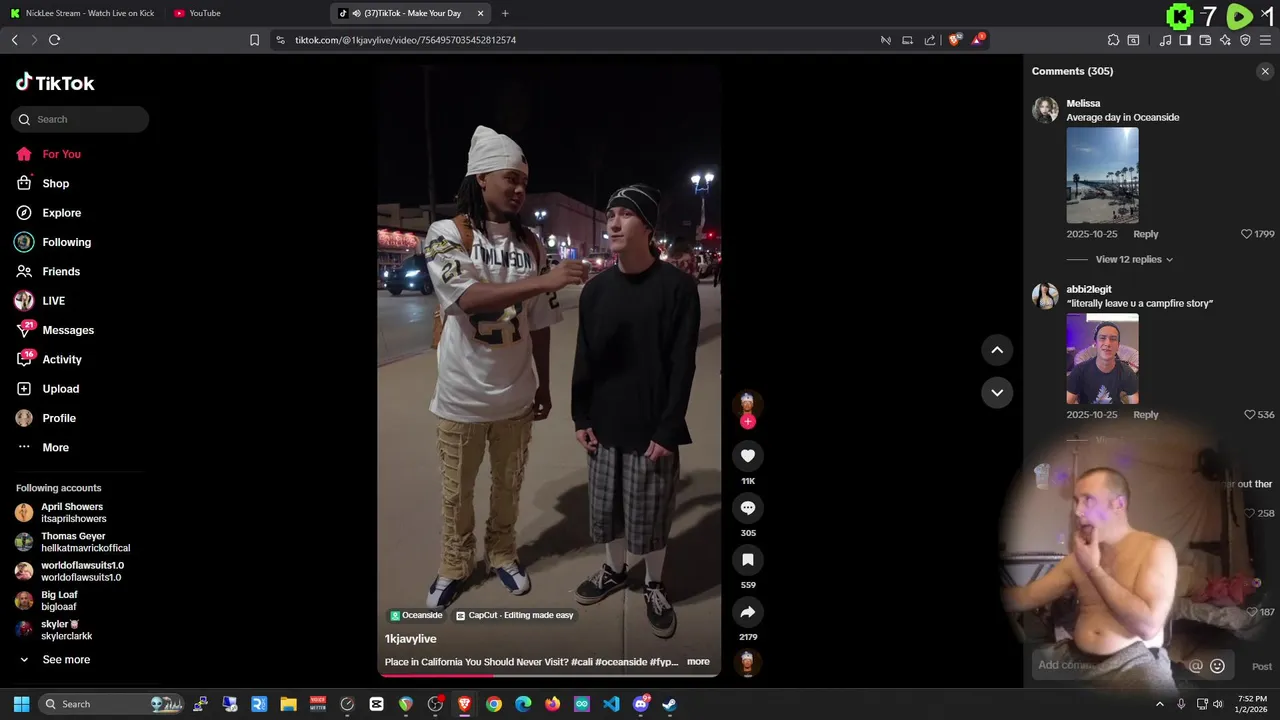Image resolution: width=1280 pixels, height=720 pixels.
Task: Reply to Melissa's comment
Action: [1146, 234]
